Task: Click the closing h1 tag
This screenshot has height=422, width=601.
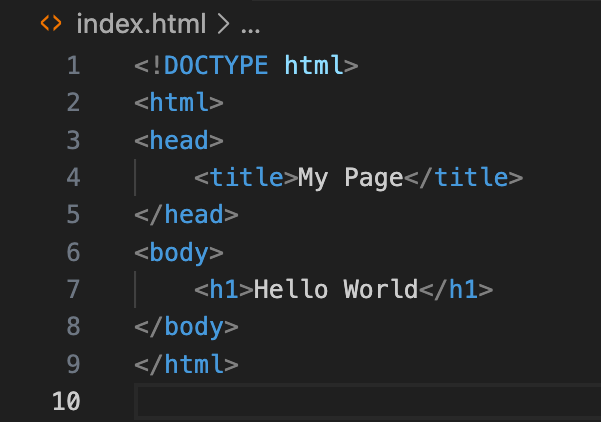Action: pos(456,289)
